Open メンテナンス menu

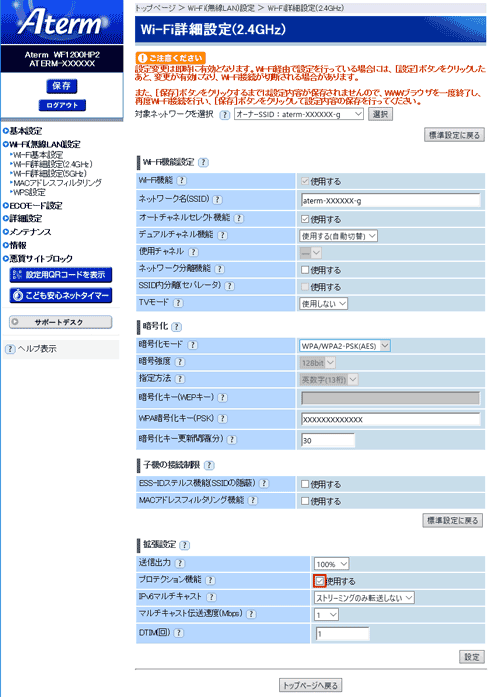(x=30, y=232)
